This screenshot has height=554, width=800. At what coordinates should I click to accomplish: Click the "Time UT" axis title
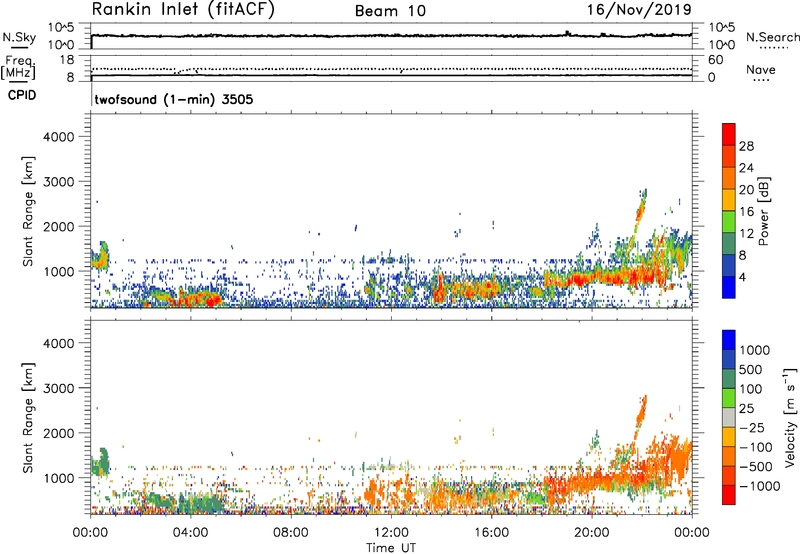click(391, 547)
